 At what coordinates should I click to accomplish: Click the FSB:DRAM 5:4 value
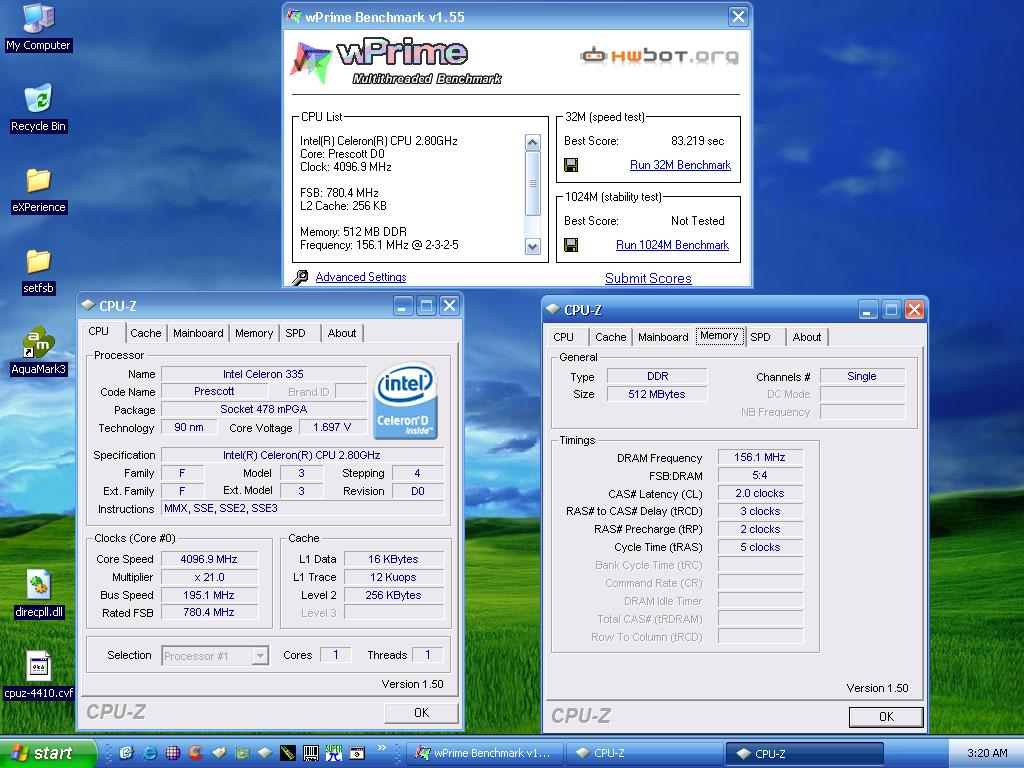(760, 475)
